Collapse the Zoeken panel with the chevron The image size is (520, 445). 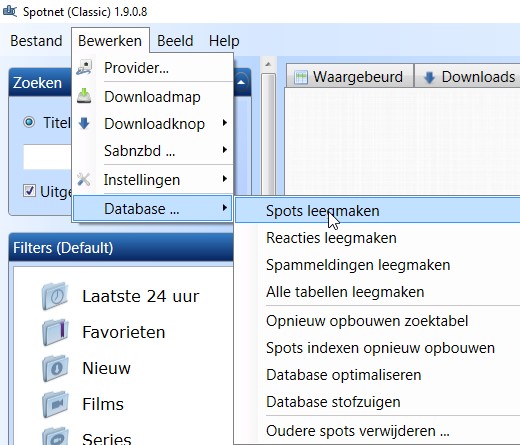click(x=242, y=82)
